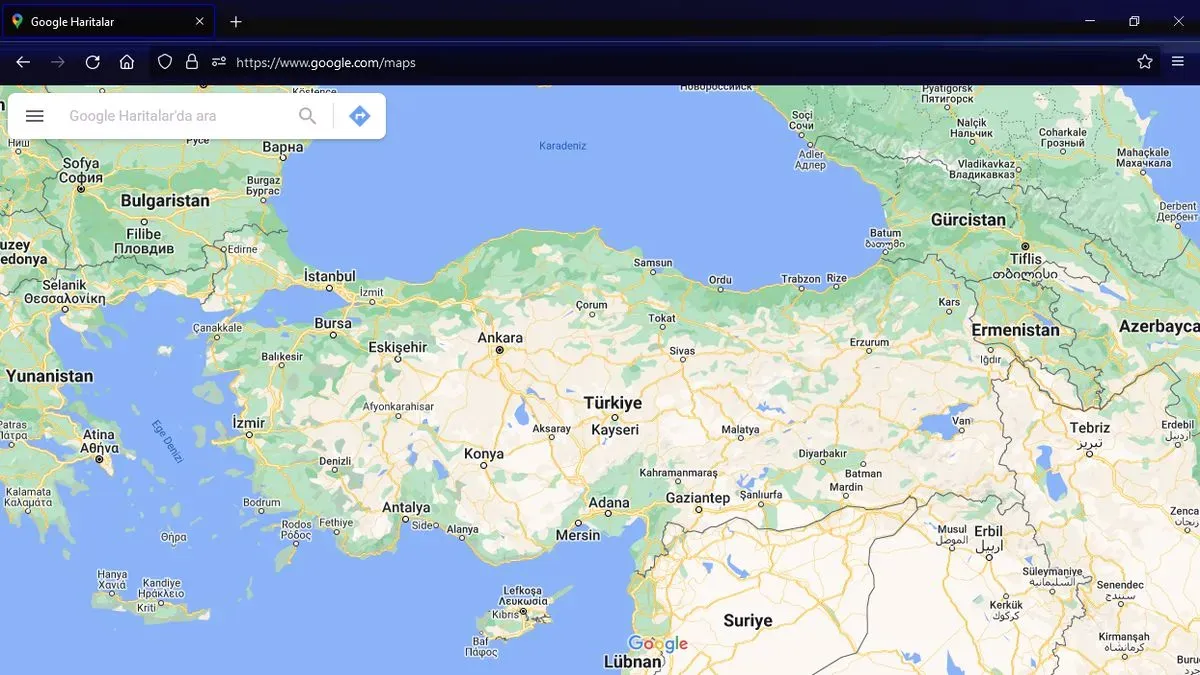Select the Google Haritalar tab
Image resolution: width=1200 pixels, height=675 pixels.
(108, 21)
